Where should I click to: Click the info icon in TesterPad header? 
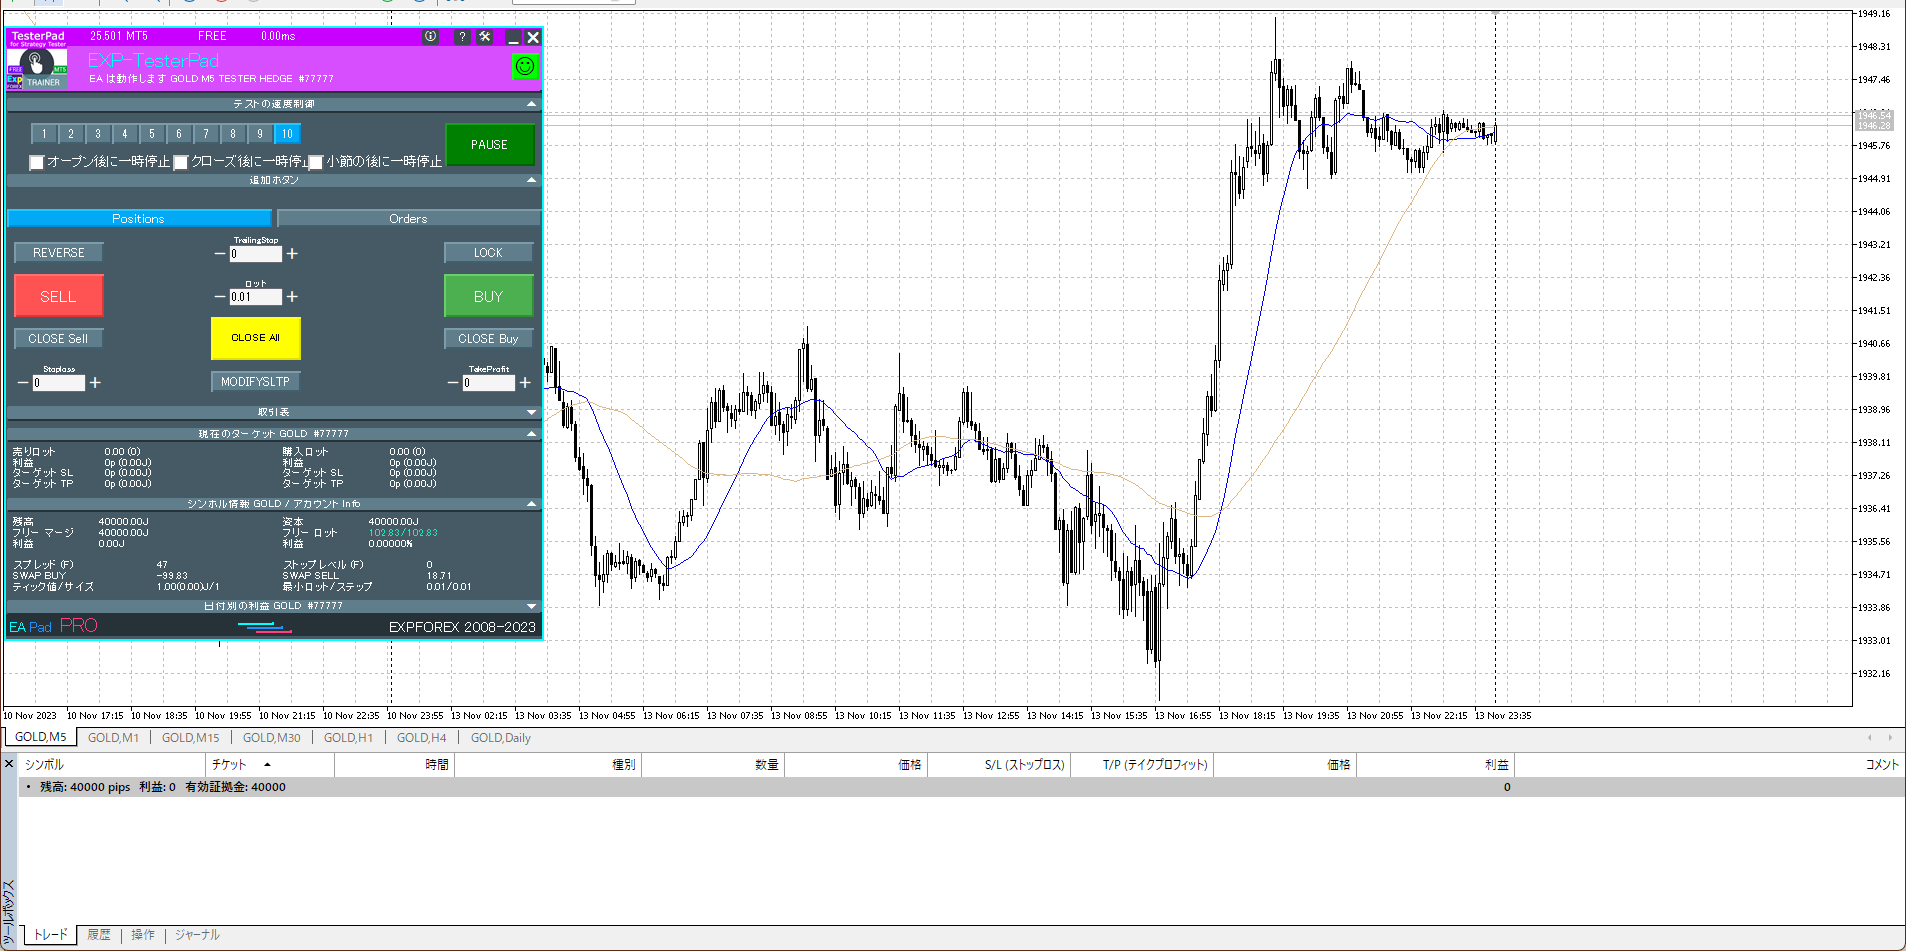click(x=430, y=37)
